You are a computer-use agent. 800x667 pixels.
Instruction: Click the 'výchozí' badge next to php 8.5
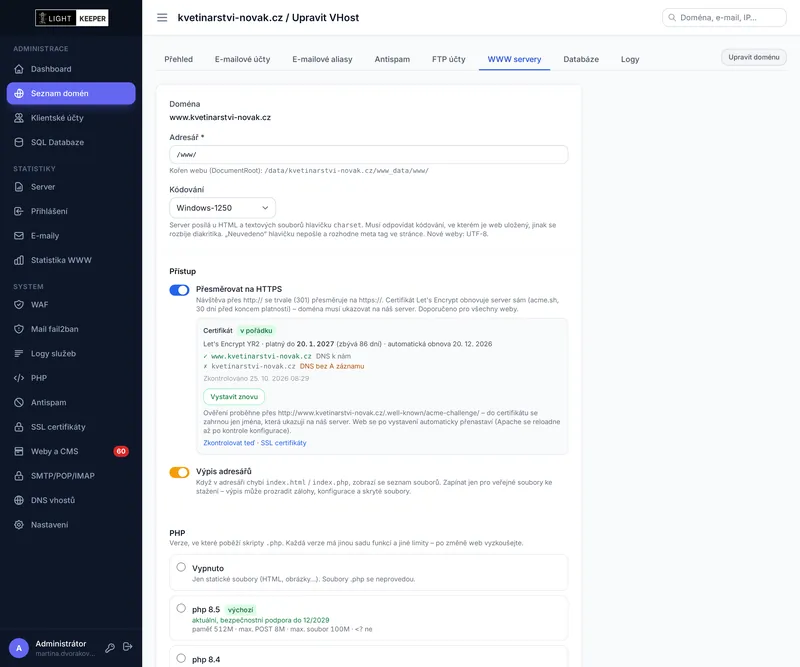coord(240,609)
